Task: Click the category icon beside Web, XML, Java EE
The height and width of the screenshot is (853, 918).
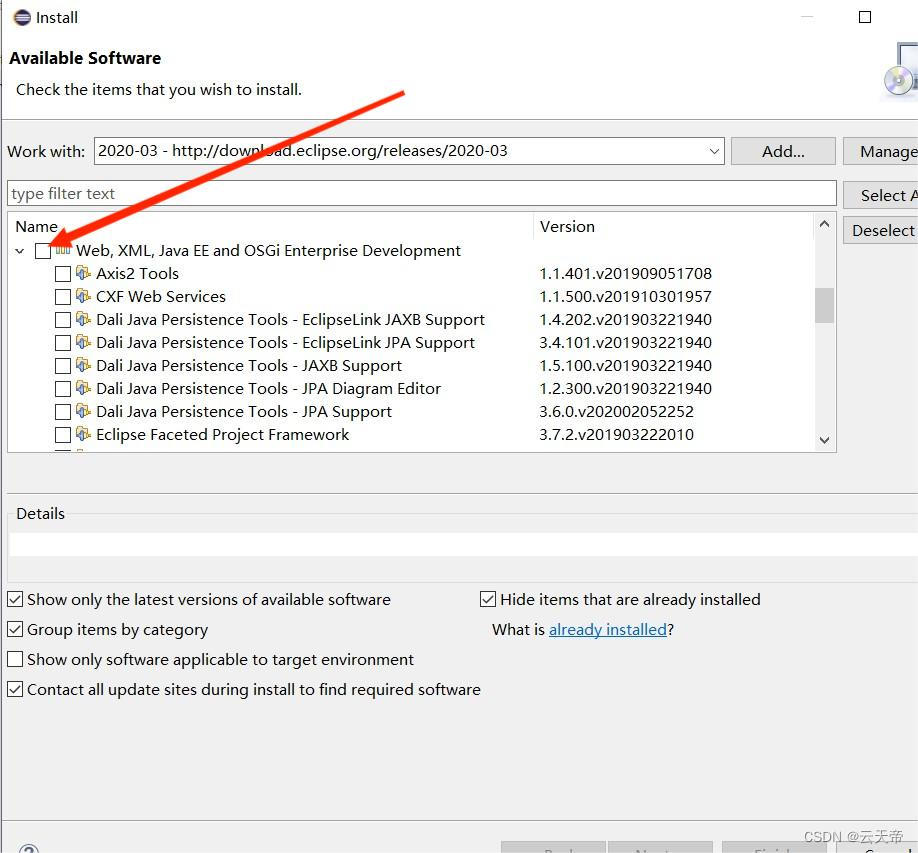Action: pos(63,250)
